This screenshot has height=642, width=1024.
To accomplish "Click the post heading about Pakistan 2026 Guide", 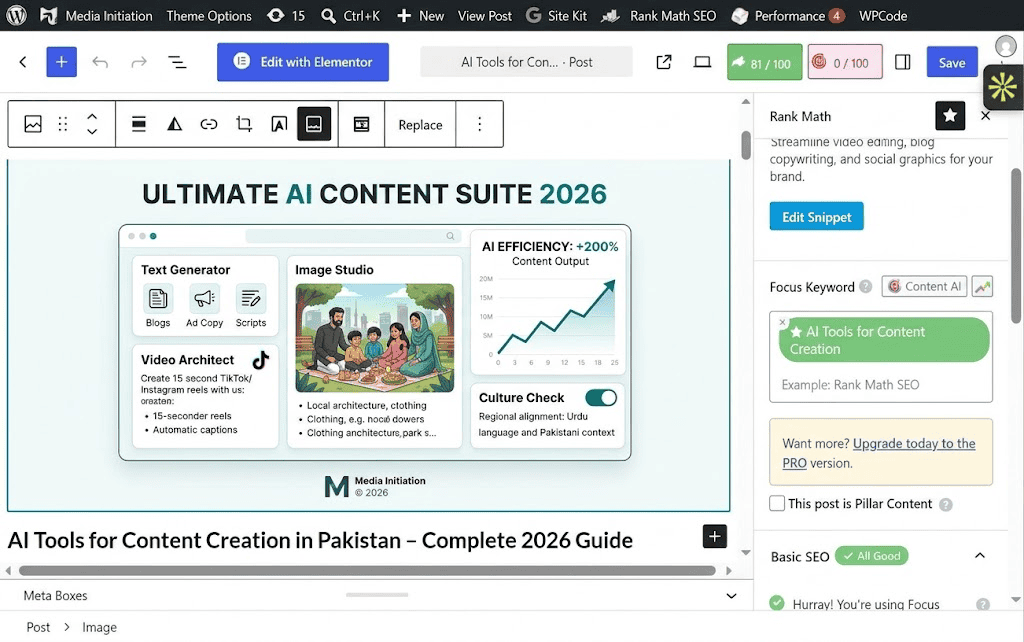I will point(320,540).
